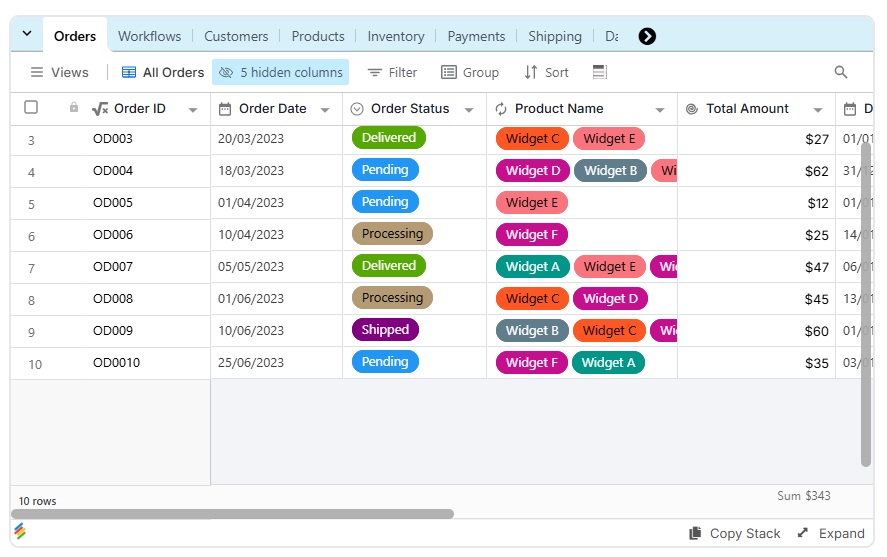
Task: Click the $62 total amount cell
Action: pyautogui.click(x=817, y=171)
